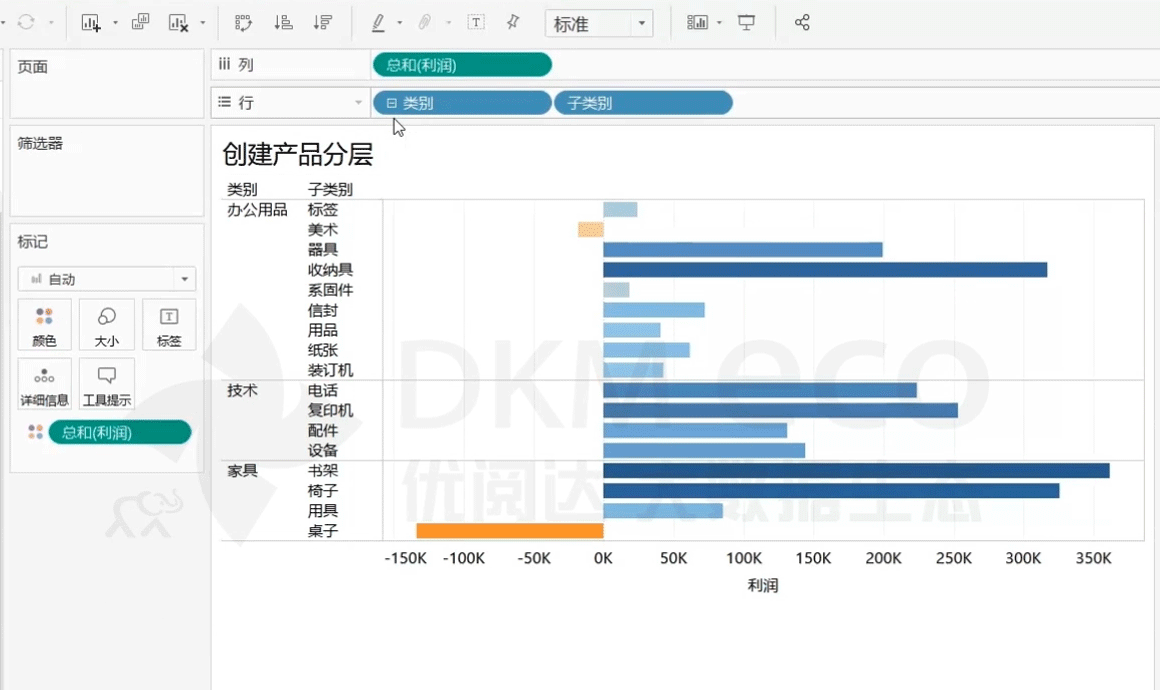Click the highlight pen icon
Image resolution: width=1160 pixels, height=690 pixels.
point(378,23)
